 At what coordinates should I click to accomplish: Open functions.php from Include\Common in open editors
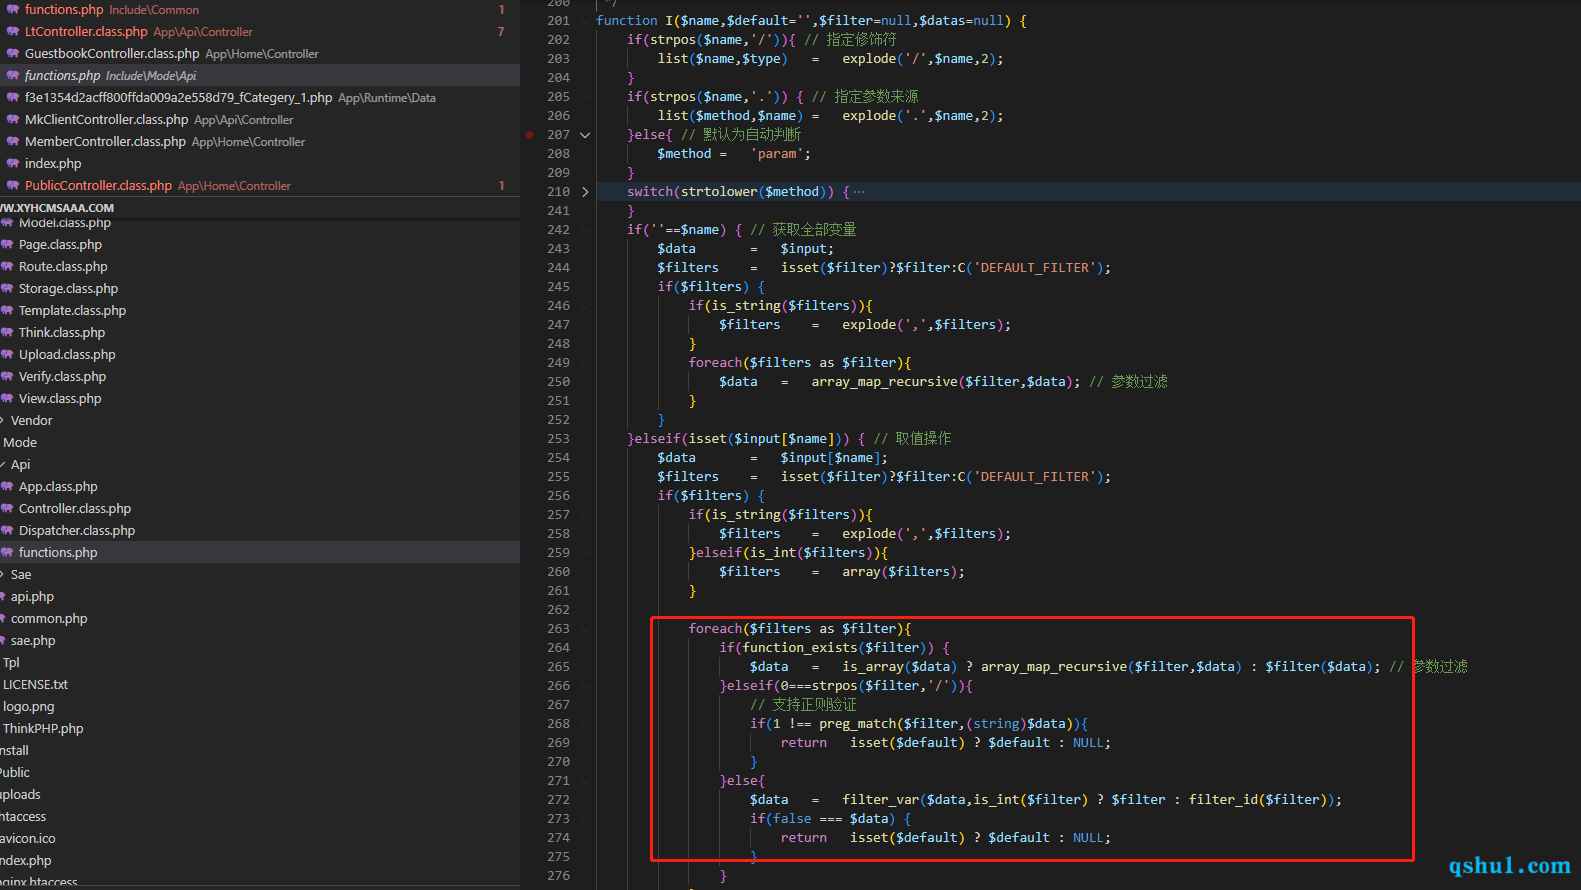pyautogui.click(x=260, y=9)
